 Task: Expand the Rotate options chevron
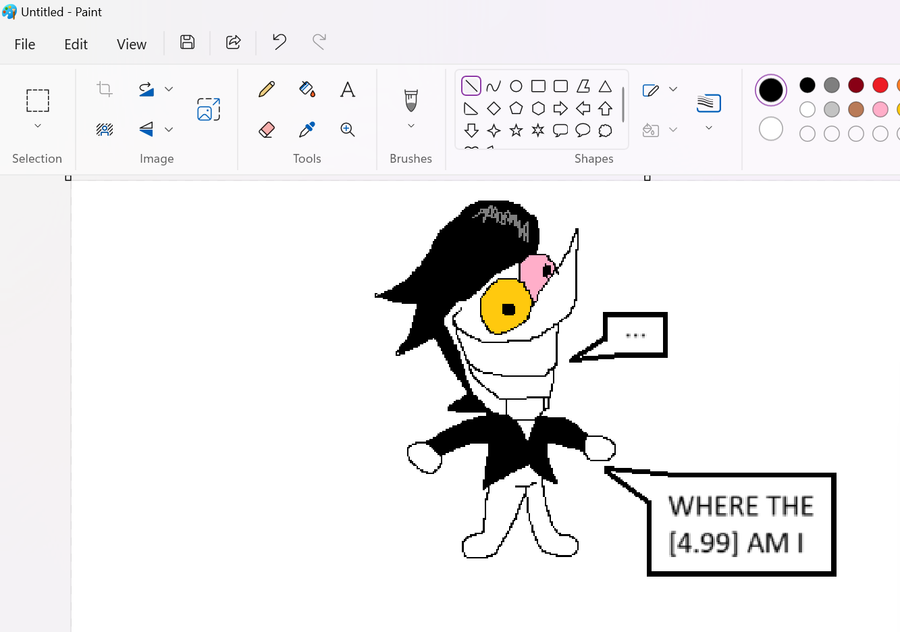click(169, 89)
